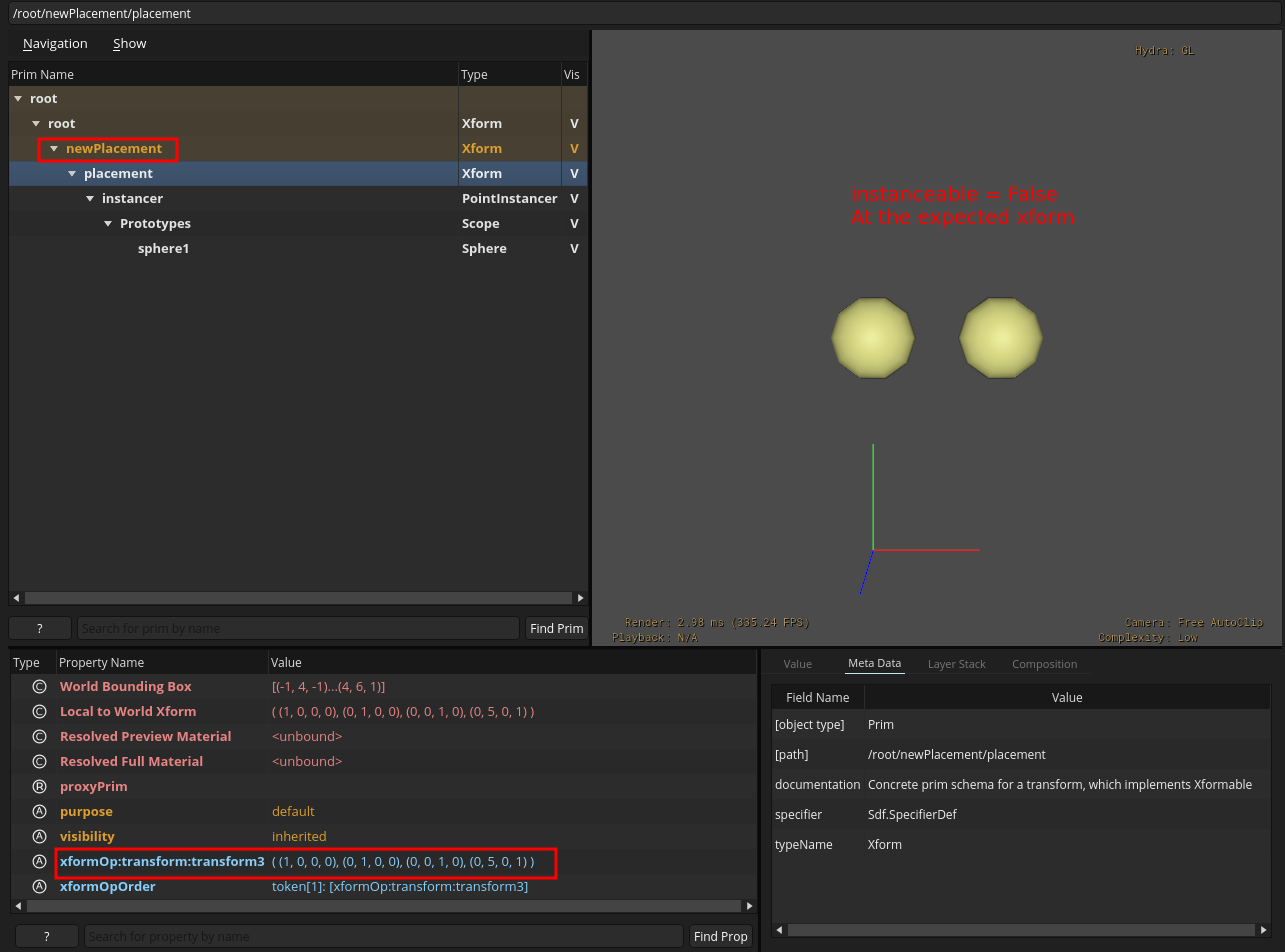Collapse the root Xform tree node

pyautogui.click(x=36, y=124)
